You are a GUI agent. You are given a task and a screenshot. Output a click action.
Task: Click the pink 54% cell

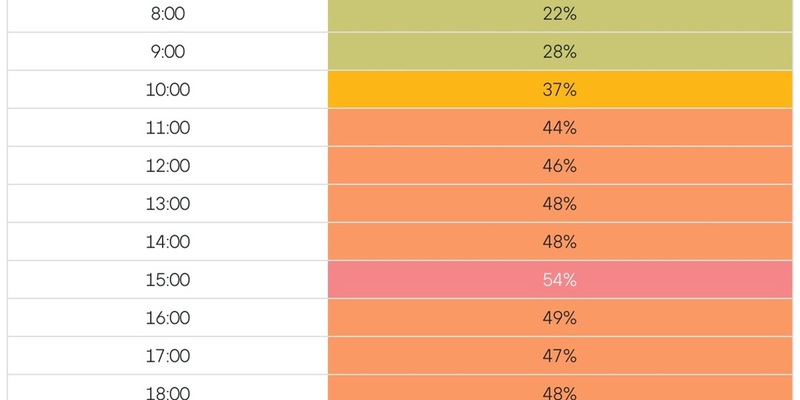[560, 280]
